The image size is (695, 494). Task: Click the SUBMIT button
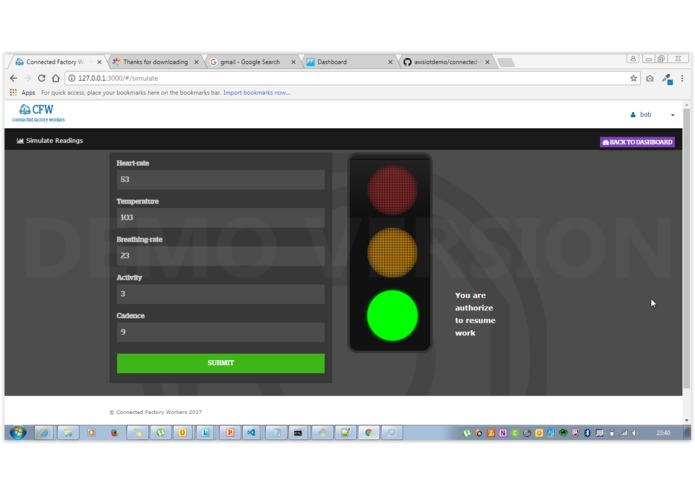point(221,363)
